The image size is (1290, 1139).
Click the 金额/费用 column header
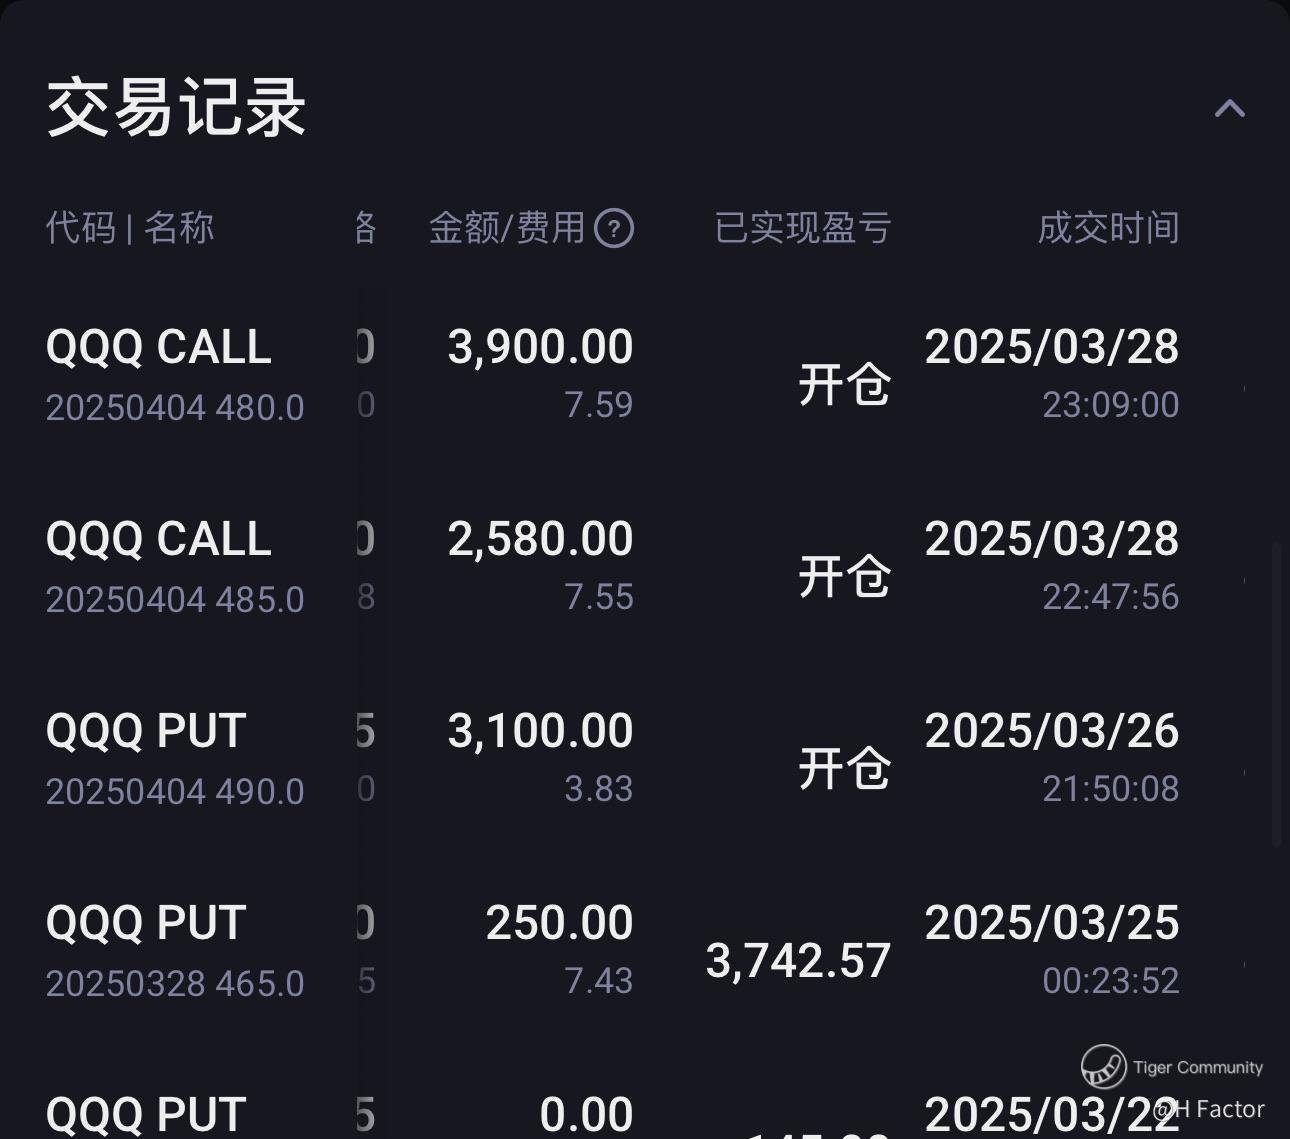pyautogui.click(x=507, y=228)
